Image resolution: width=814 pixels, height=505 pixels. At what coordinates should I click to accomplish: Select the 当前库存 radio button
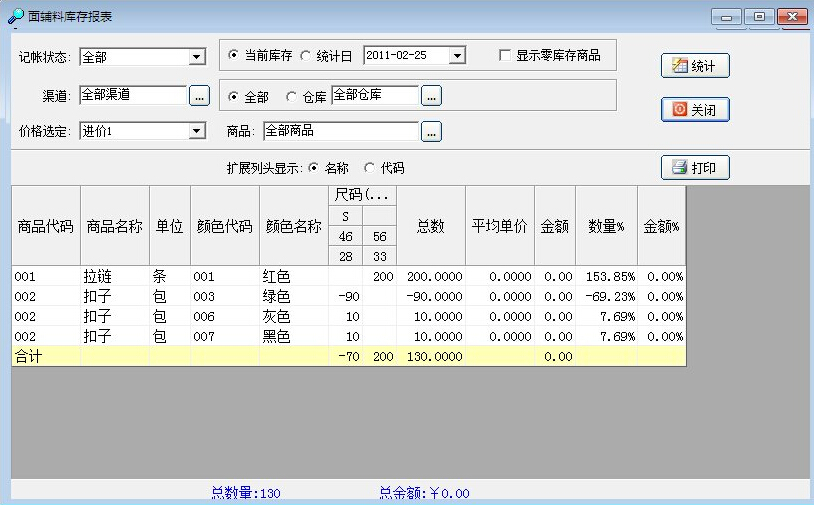(x=234, y=56)
